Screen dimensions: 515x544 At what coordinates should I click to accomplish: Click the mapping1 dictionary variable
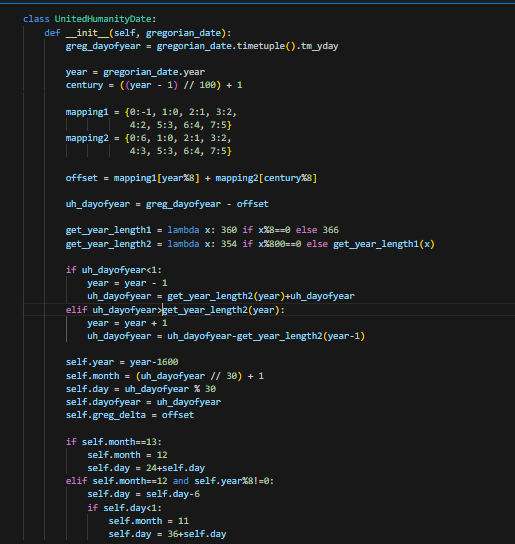(x=87, y=112)
